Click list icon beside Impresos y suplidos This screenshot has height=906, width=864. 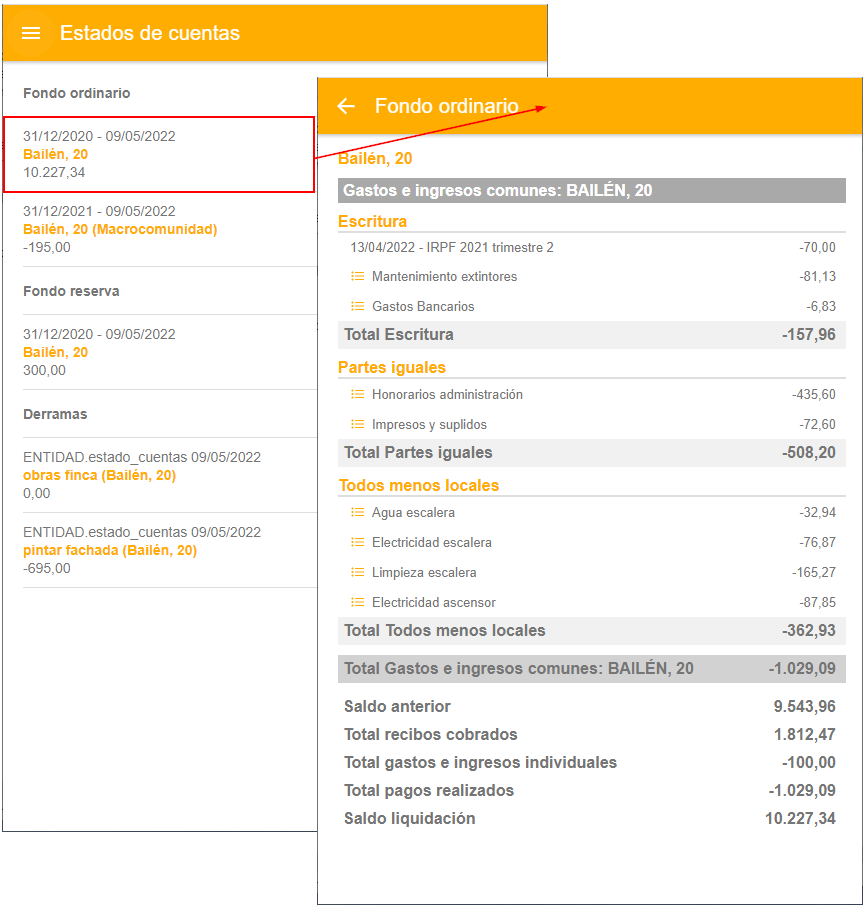click(358, 424)
